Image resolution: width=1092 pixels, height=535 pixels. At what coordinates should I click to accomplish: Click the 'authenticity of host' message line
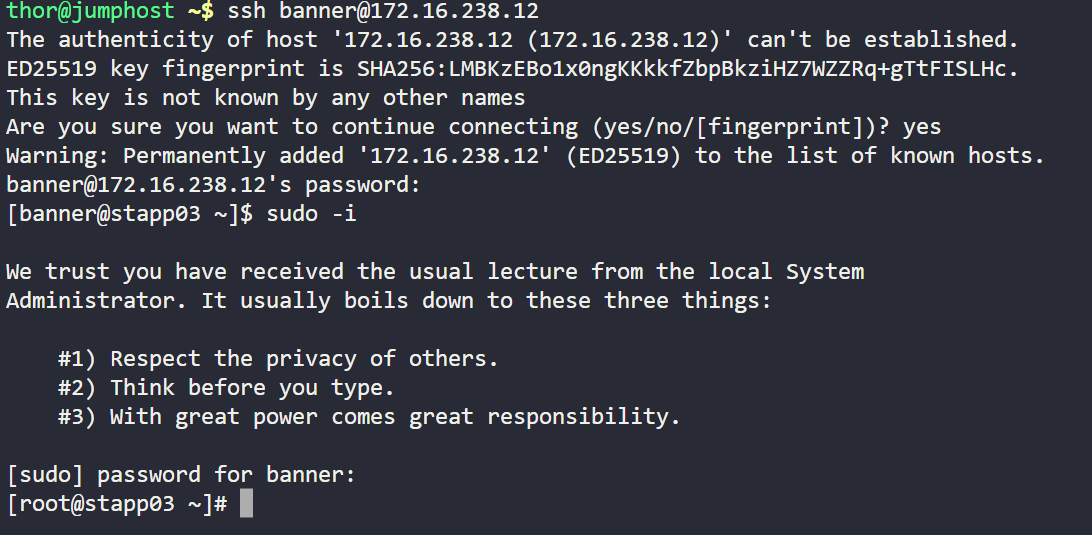pyautogui.click(x=512, y=40)
